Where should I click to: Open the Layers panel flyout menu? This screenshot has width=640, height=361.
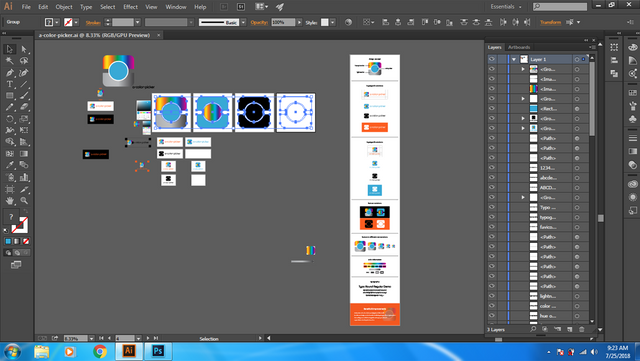[592, 47]
